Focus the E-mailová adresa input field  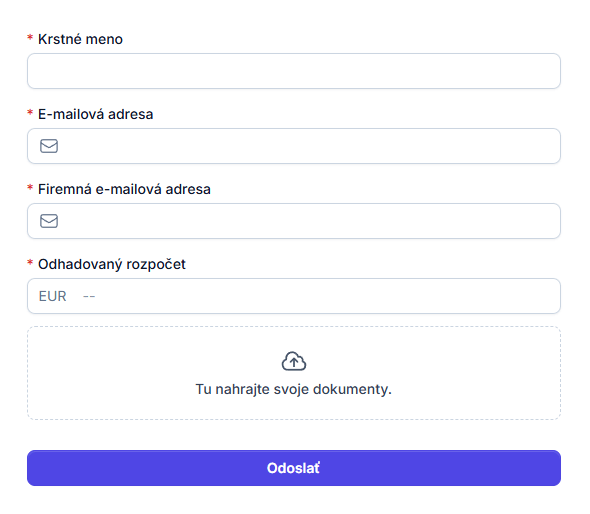pyautogui.click(x=294, y=146)
